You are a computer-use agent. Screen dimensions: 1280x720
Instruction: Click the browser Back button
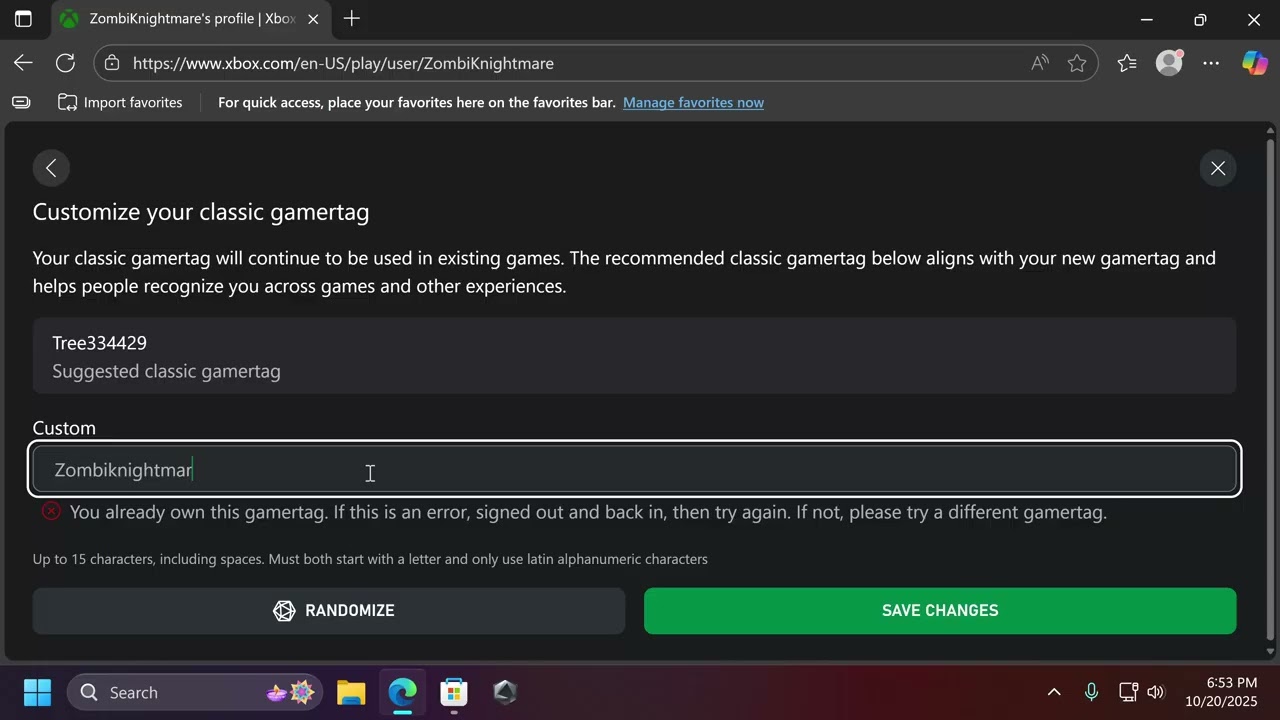coord(23,63)
